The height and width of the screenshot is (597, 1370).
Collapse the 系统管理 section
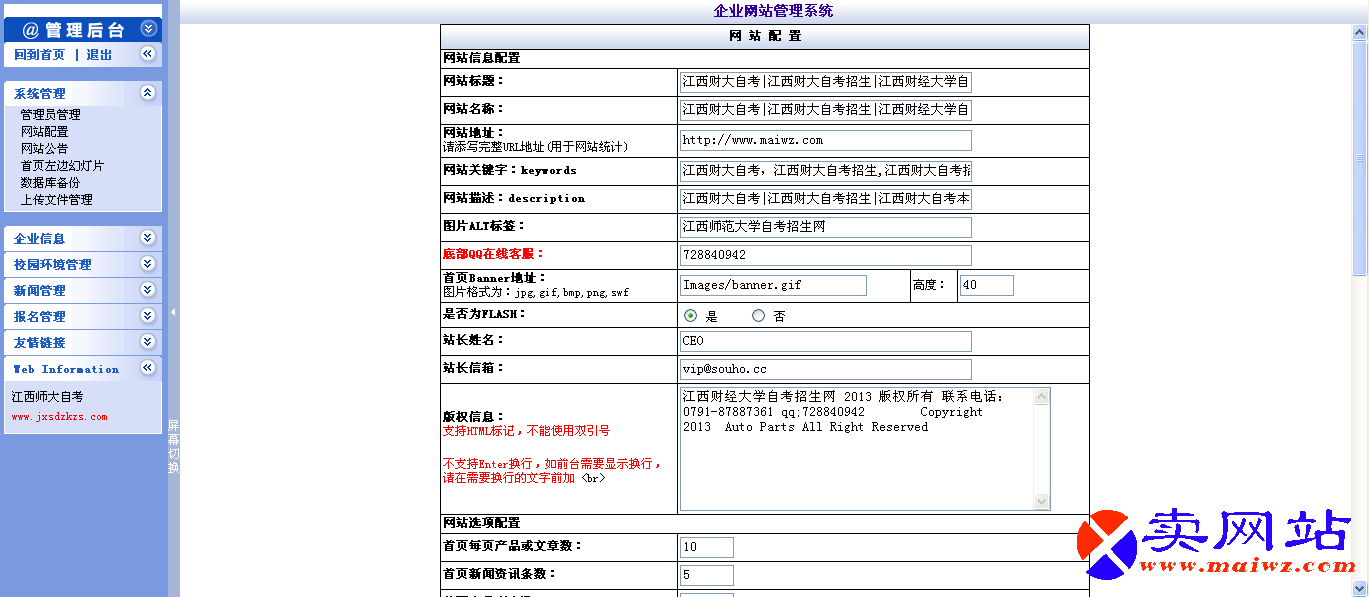coord(148,93)
